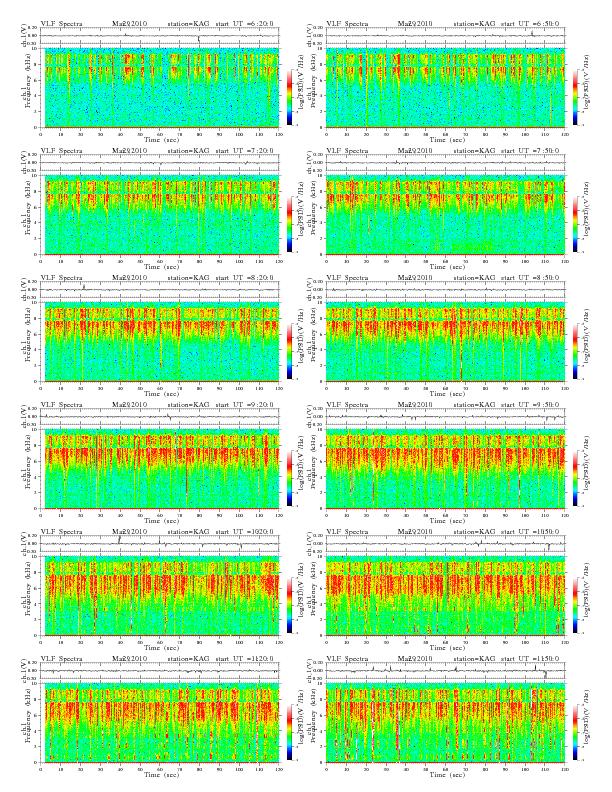Click the UT 9:20:0 spectrogram
Image resolution: width=612 pixels, height=792 pixels.
tap(162, 469)
